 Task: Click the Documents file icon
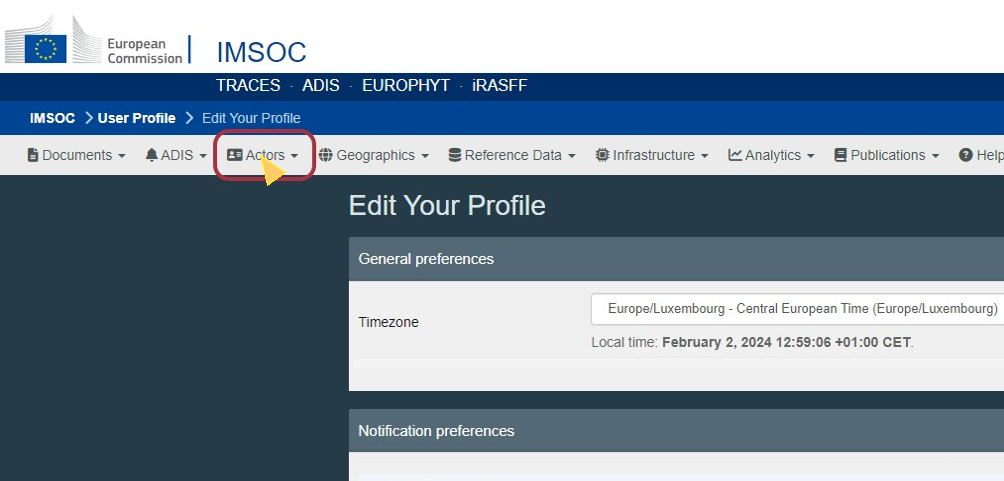click(x=33, y=155)
